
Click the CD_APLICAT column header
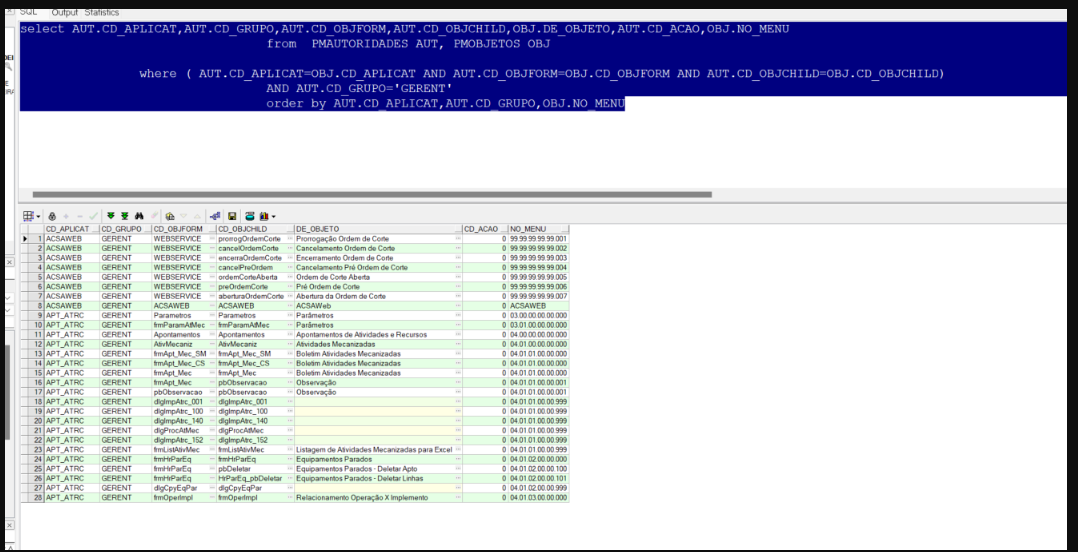72,228
